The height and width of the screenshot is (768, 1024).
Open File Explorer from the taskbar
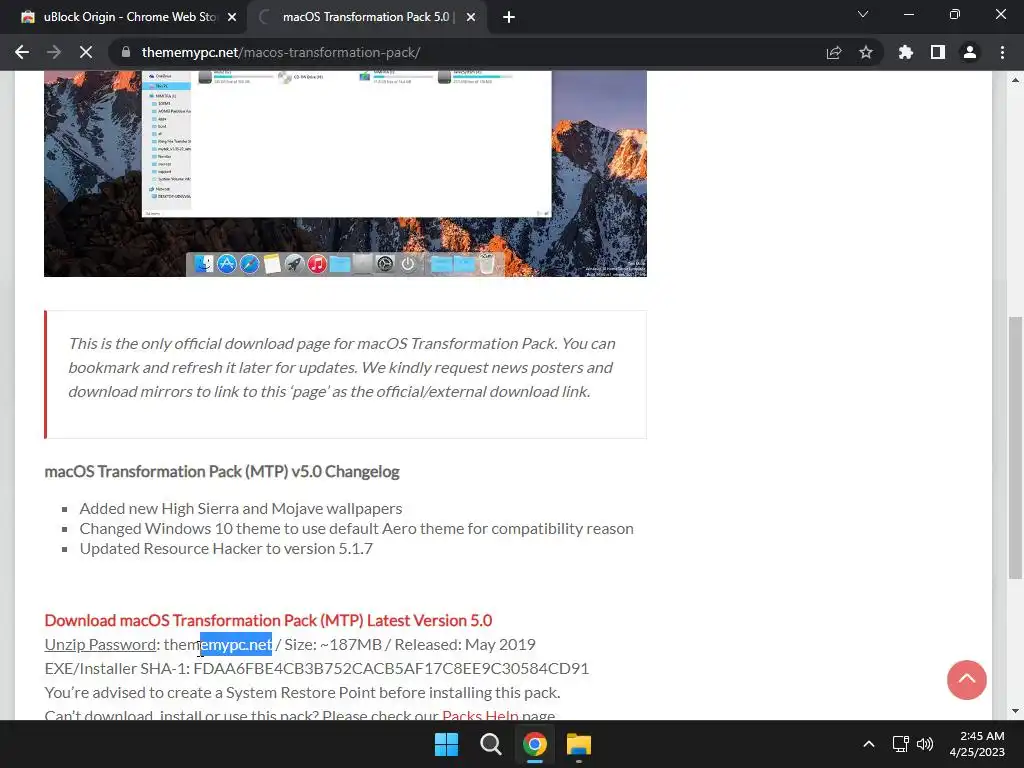(x=579, y=744)
